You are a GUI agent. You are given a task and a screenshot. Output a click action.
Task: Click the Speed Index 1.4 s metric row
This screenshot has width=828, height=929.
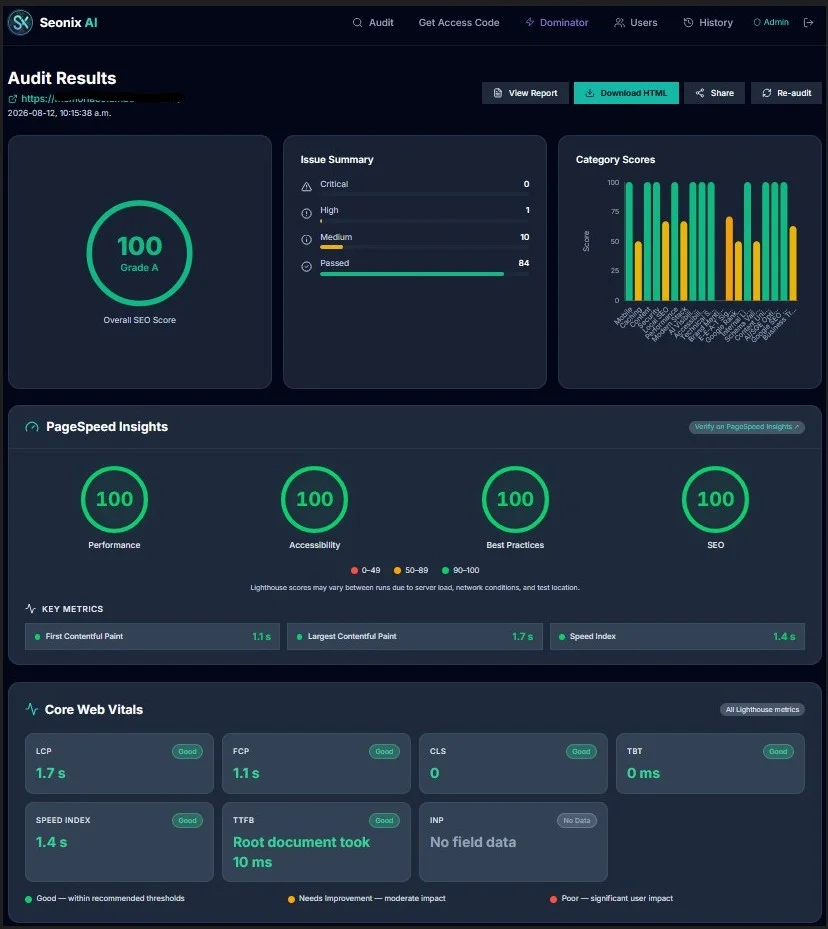point(677,636)
